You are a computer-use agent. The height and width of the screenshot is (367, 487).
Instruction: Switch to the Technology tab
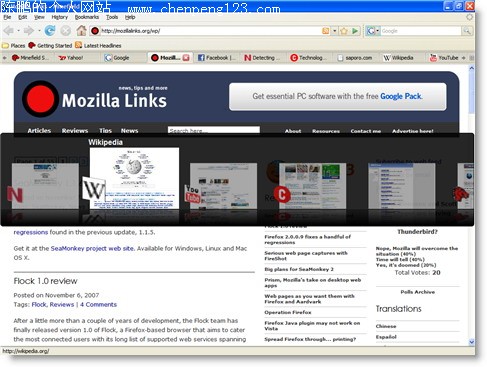tap(308, 58)
